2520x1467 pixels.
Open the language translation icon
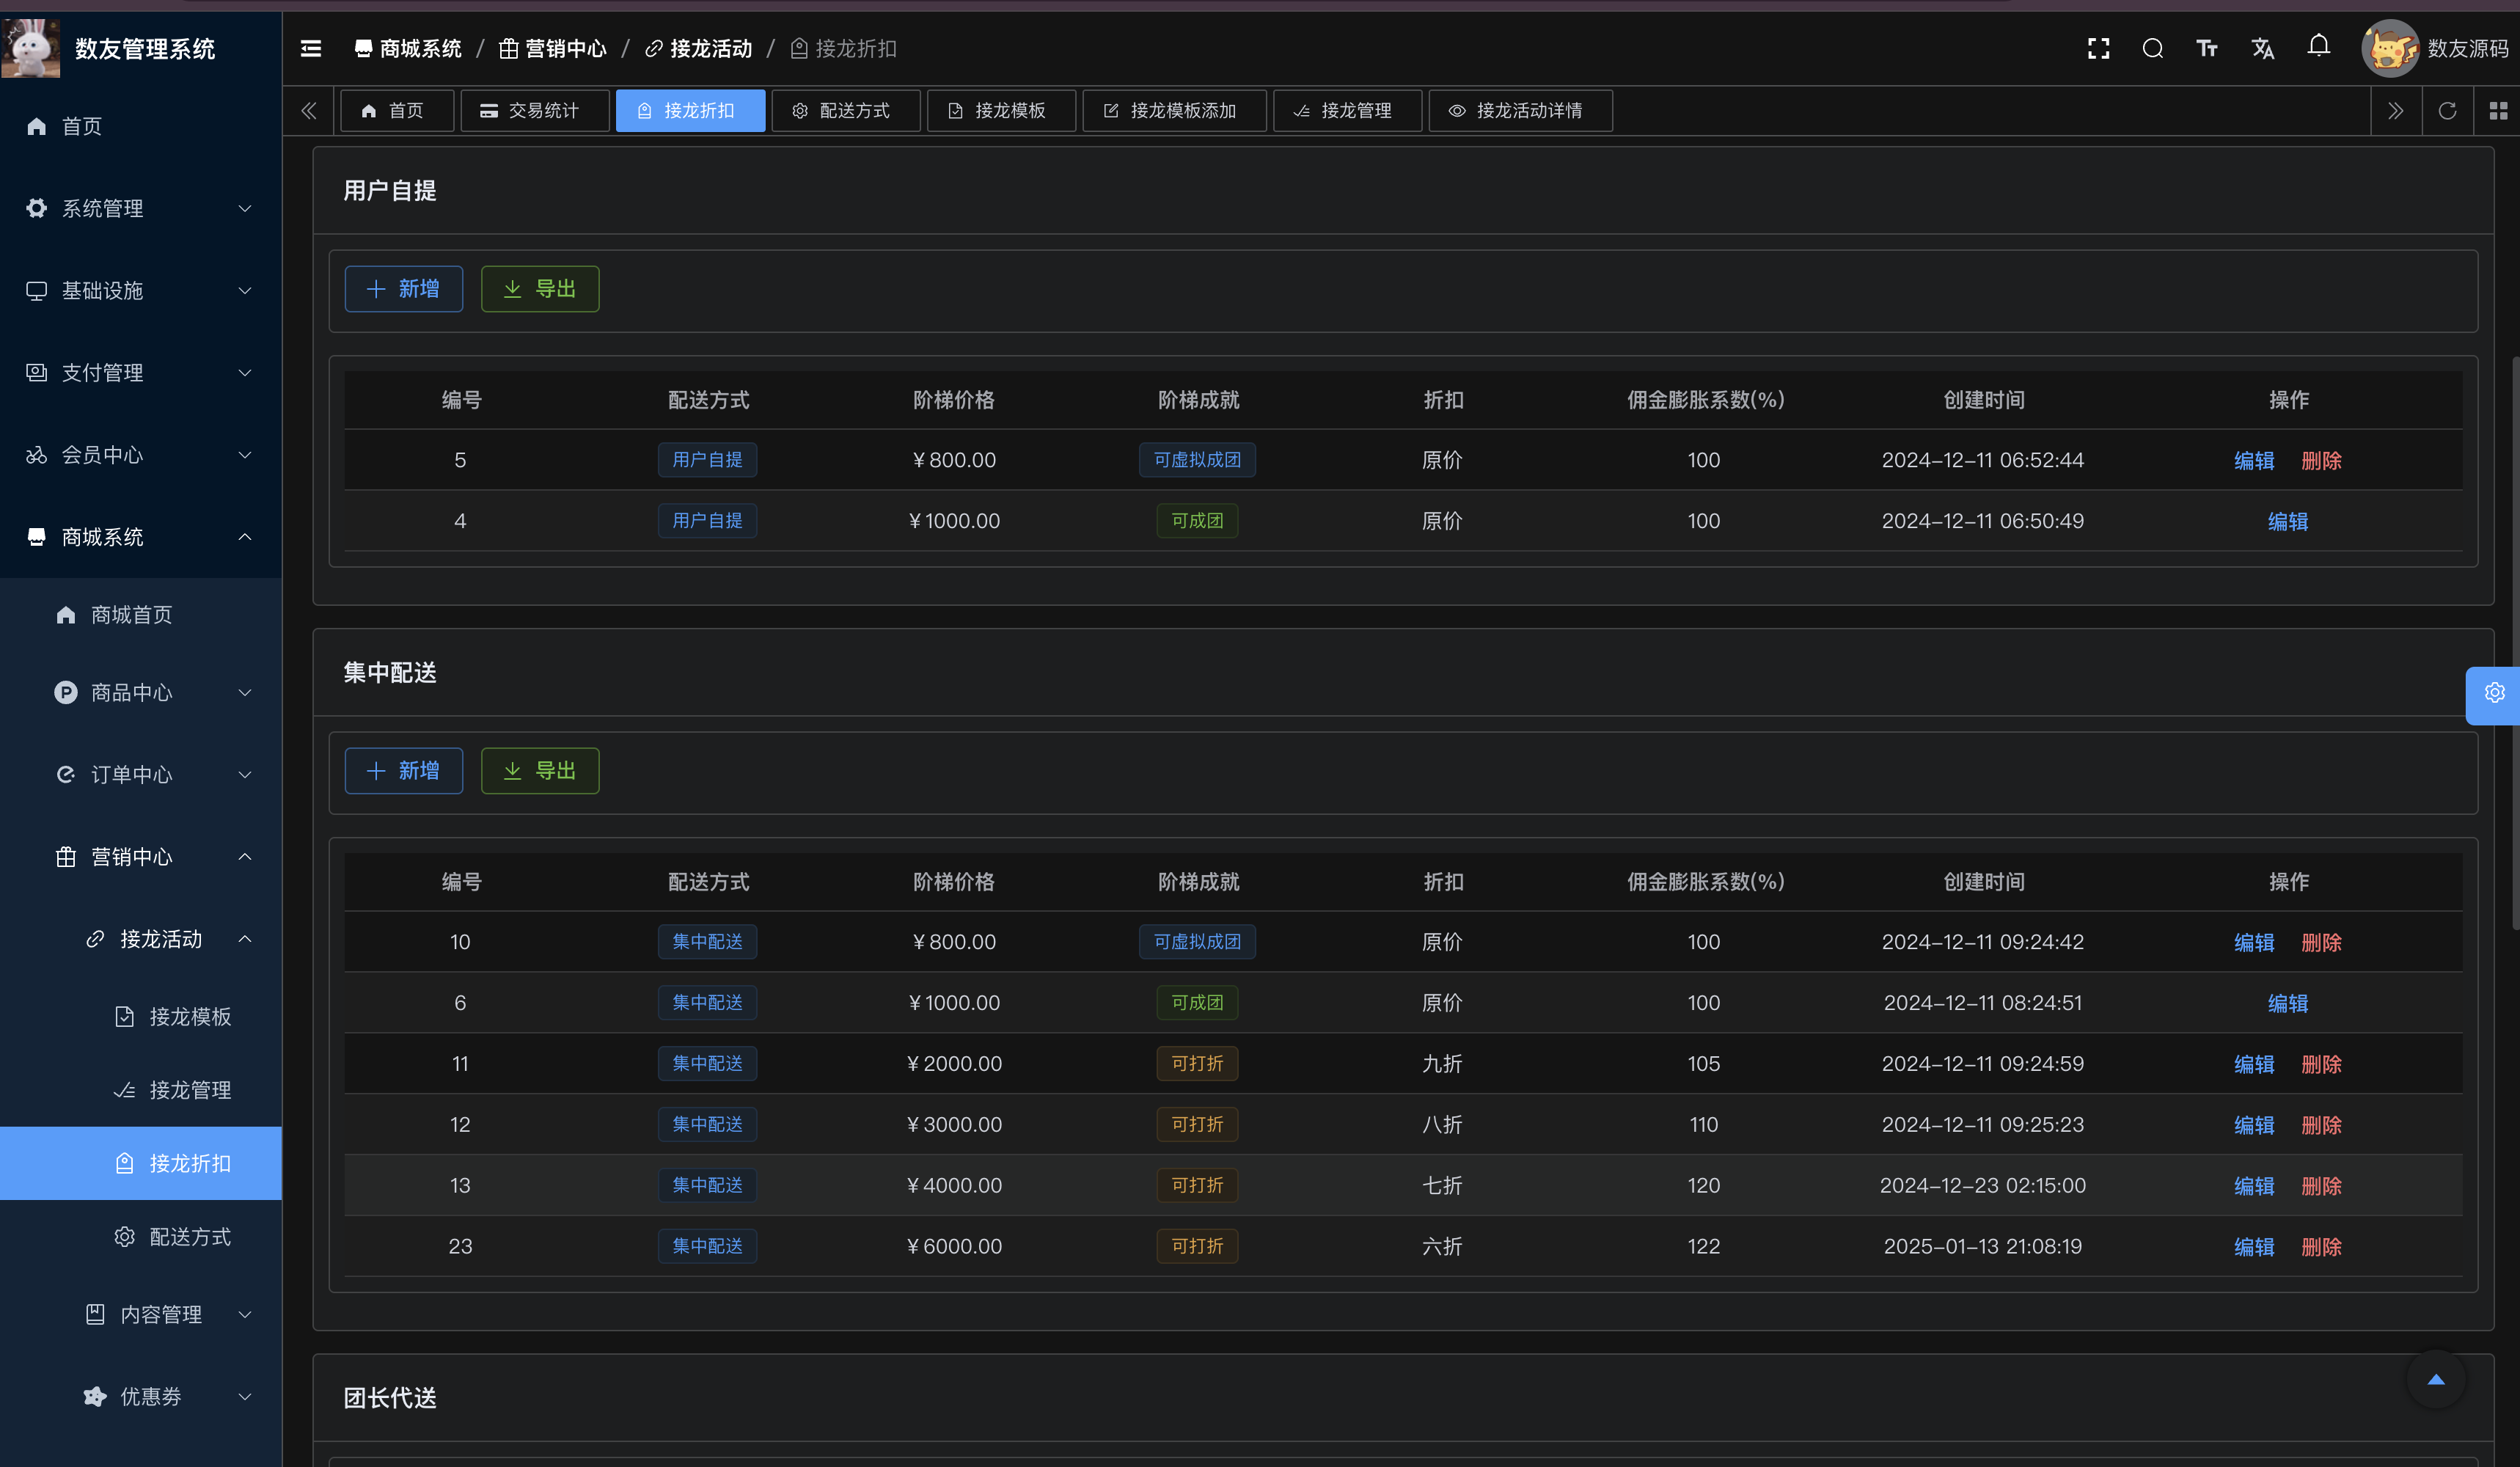coord(2263,48)
